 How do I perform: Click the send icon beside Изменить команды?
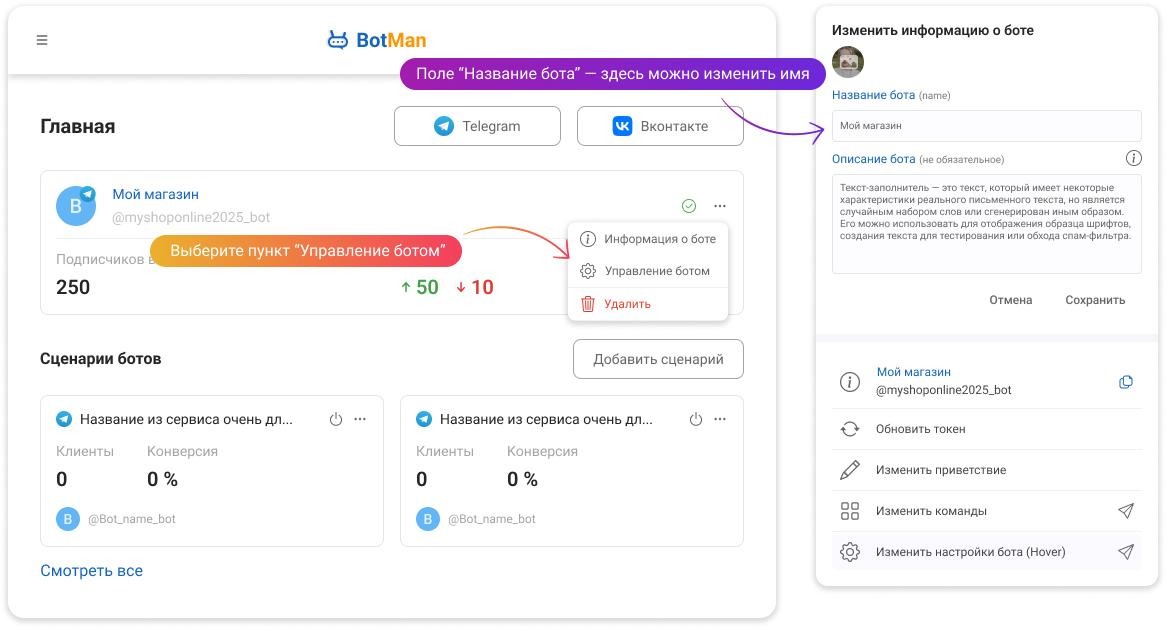1126,510
